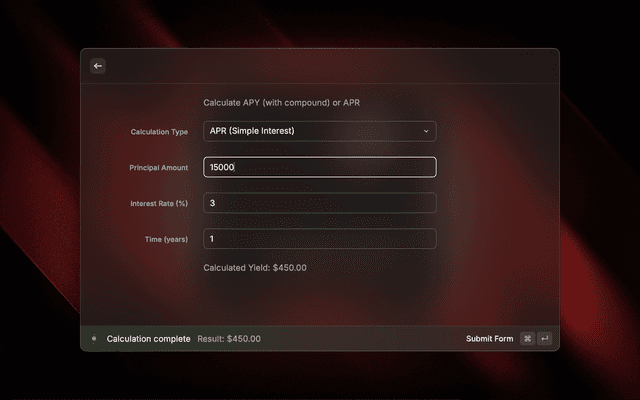Viewport: 640px width, 400px height.
Task: Click the Interest Rate (%) label
Action: tap(159, 204)
